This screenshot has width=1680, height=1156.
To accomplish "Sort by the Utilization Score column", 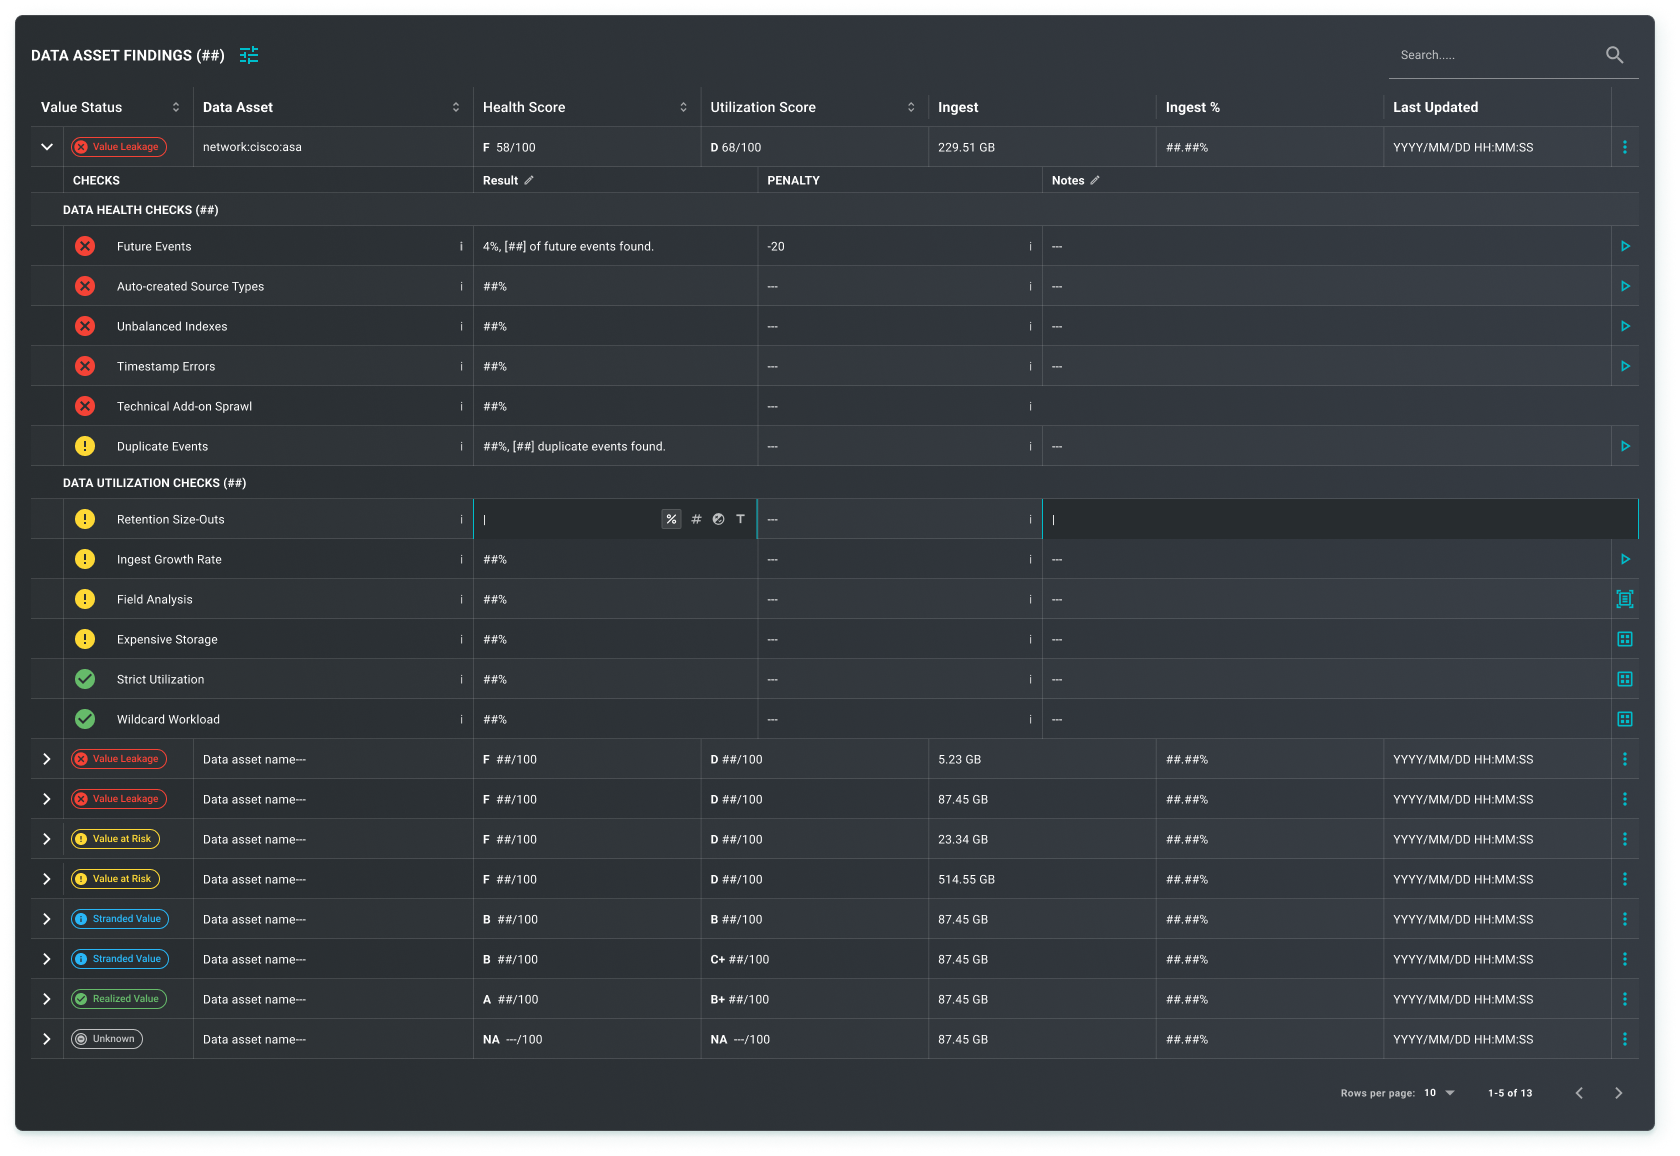I will pos(911,107).
